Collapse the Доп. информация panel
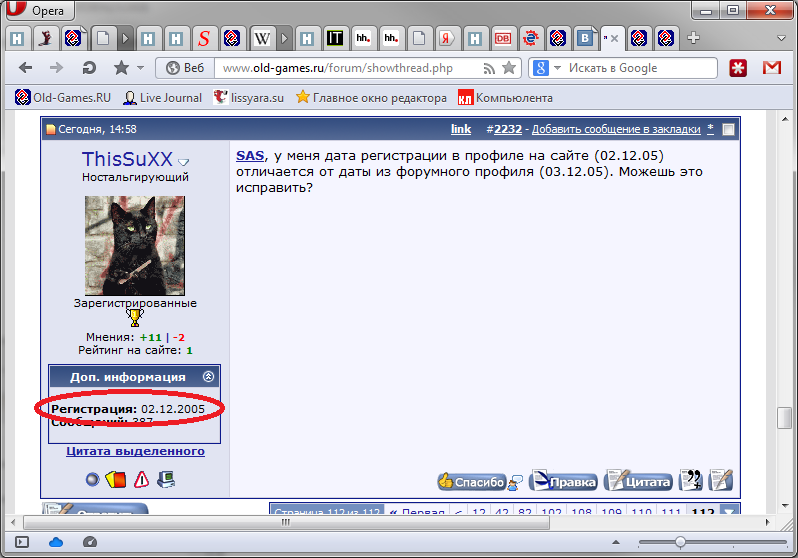The image size is (798, 558). (208, 377)
